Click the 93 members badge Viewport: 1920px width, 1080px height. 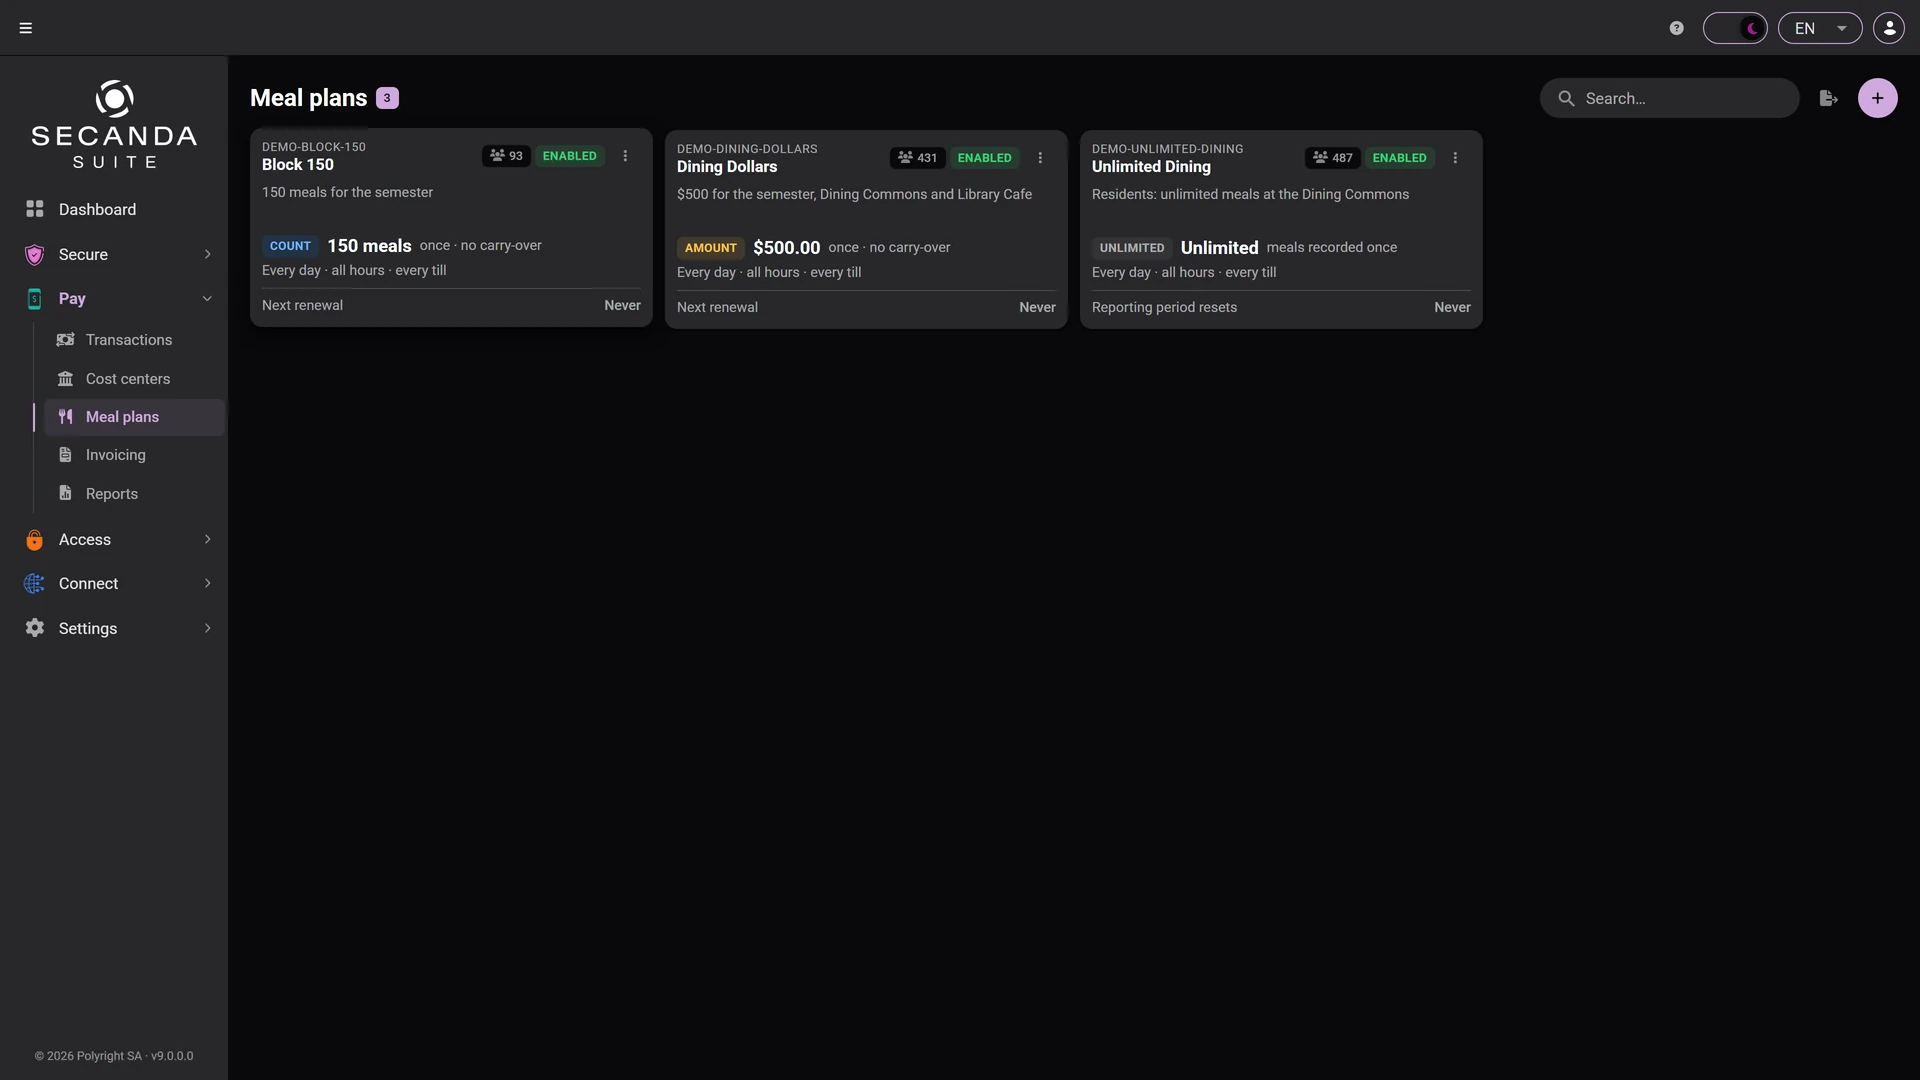tap(506, 156)
